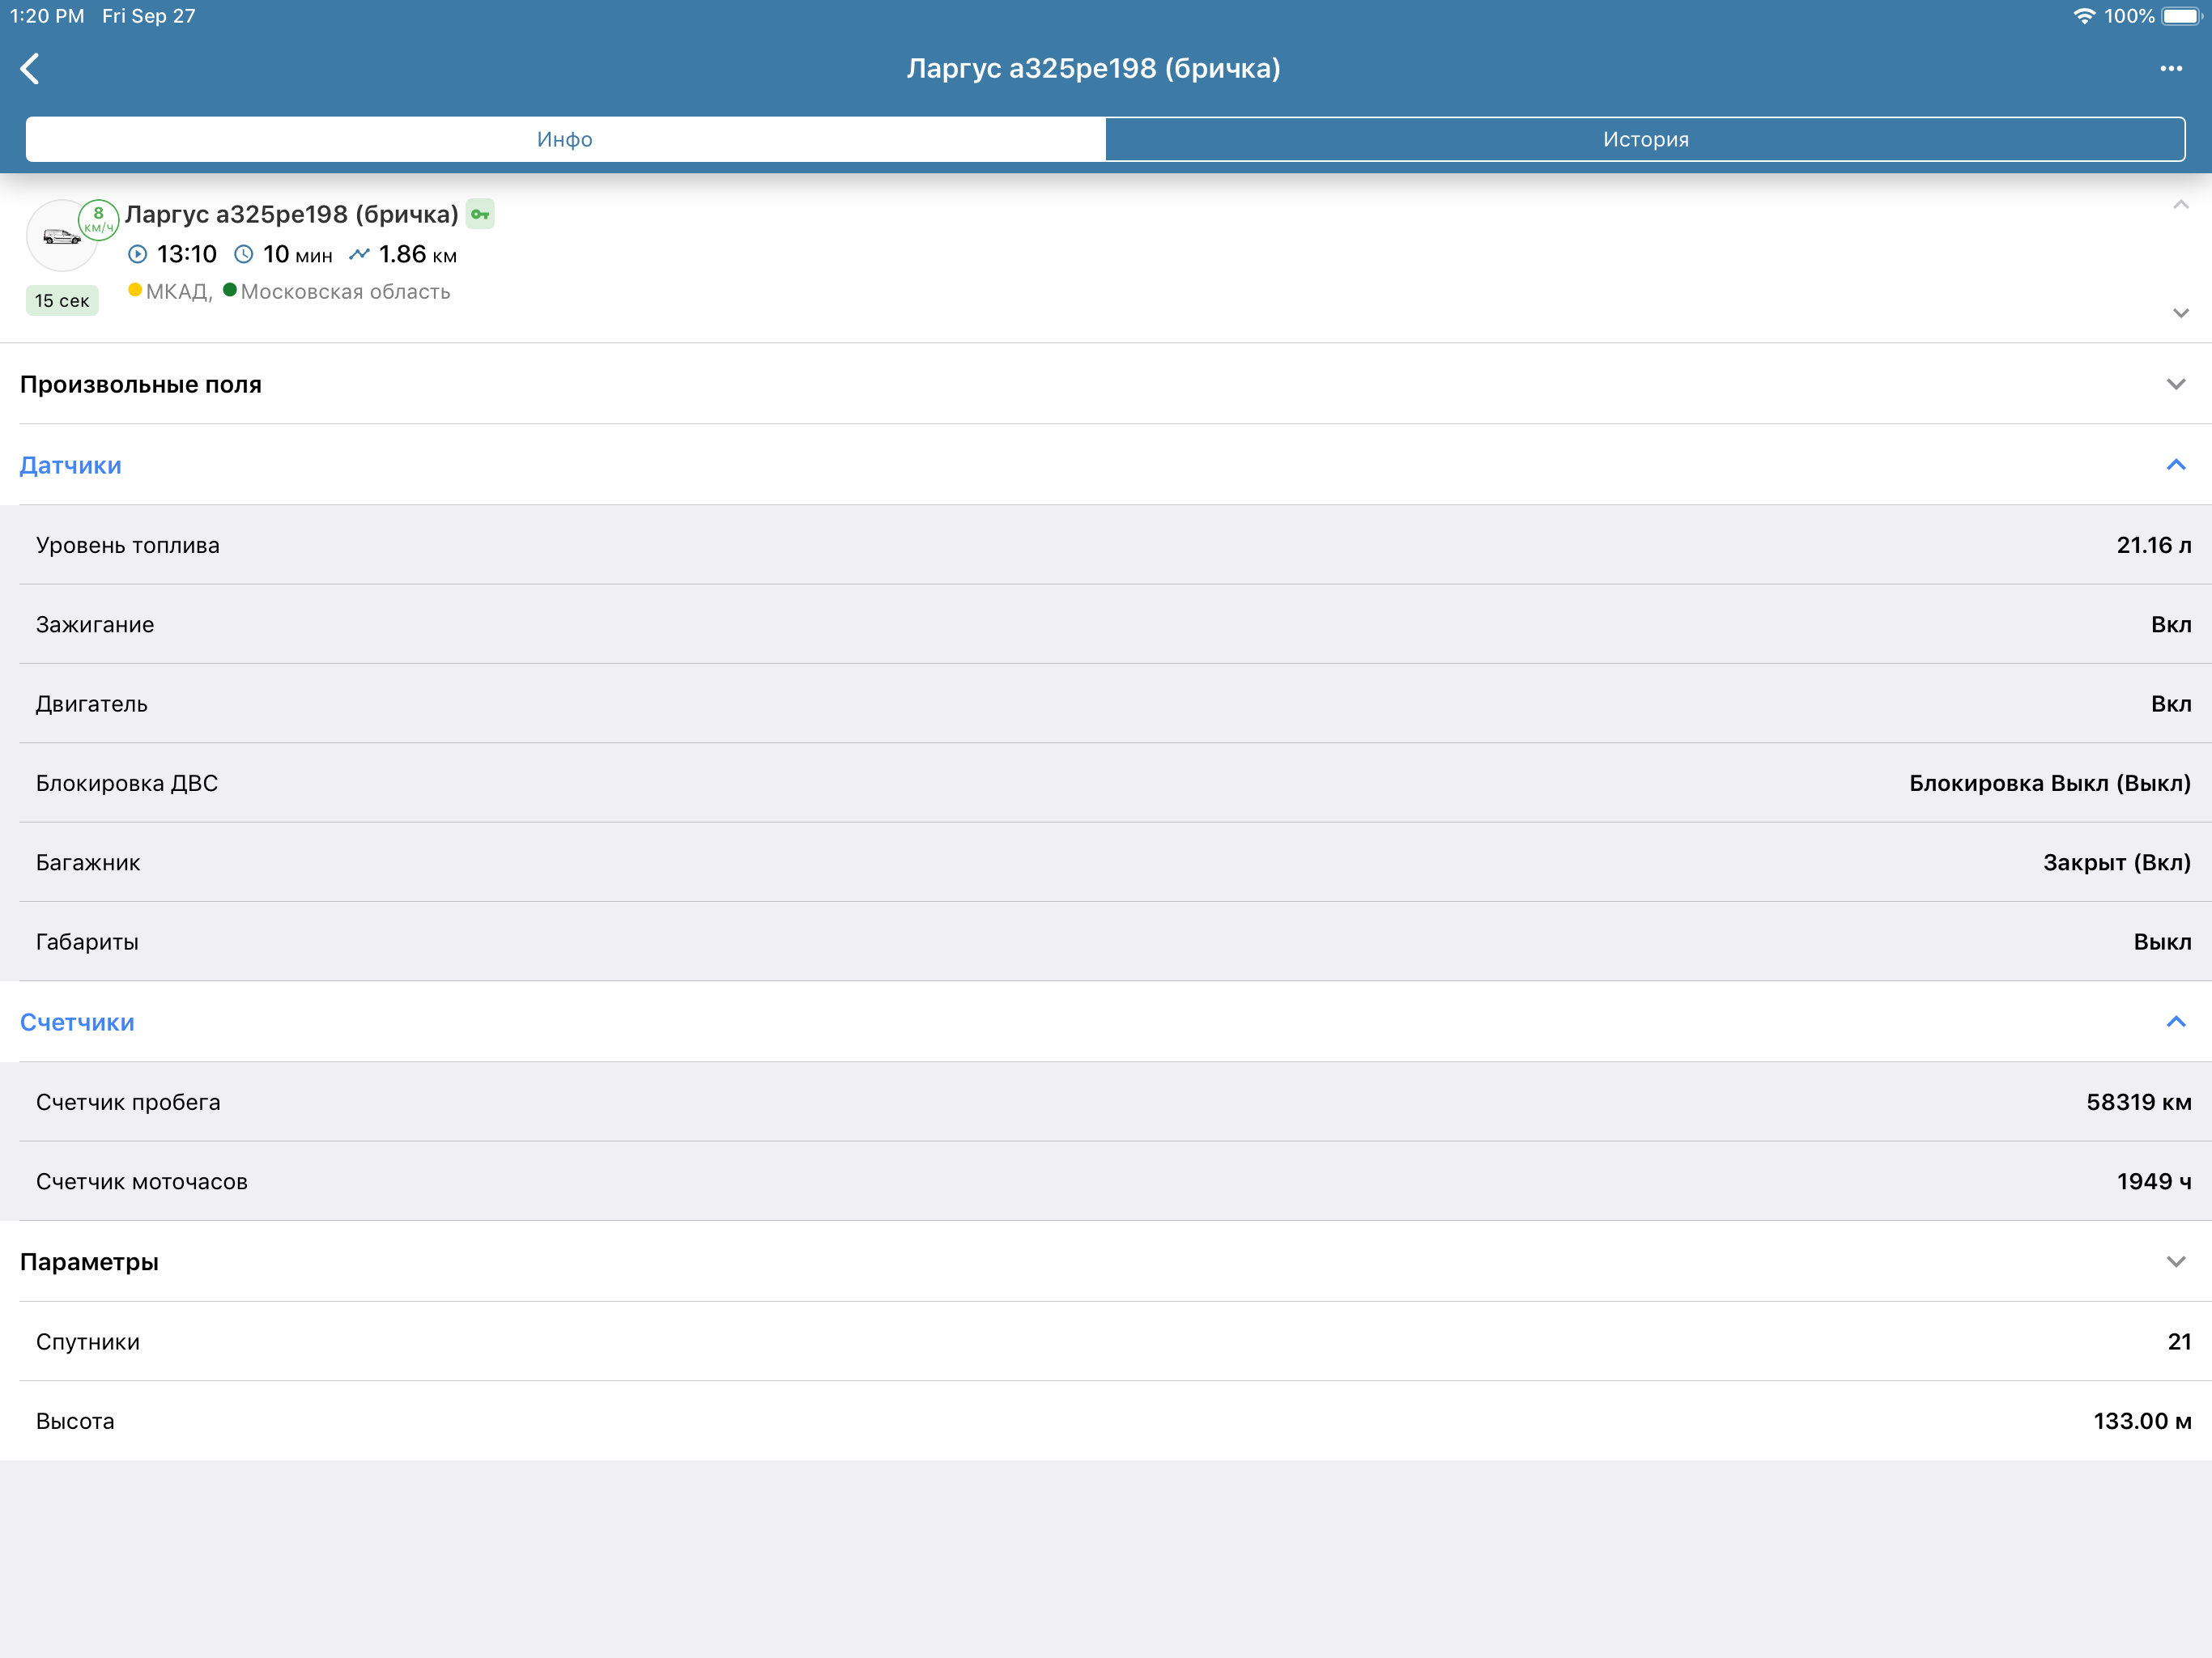Open the three-dots more options menu

coord(2170,69)
